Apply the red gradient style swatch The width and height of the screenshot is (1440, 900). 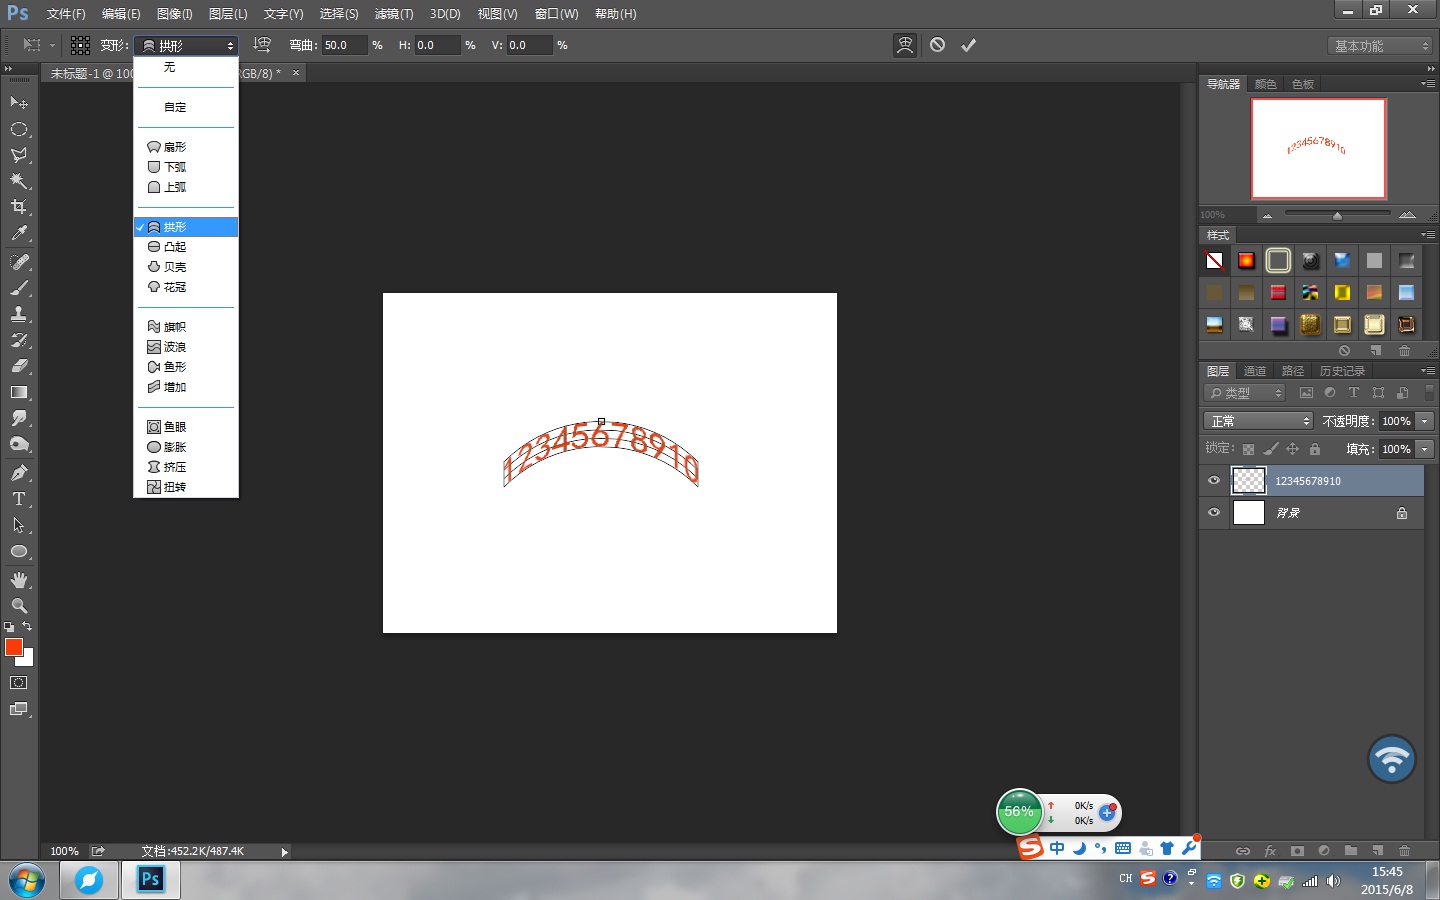click(1246, 261)
